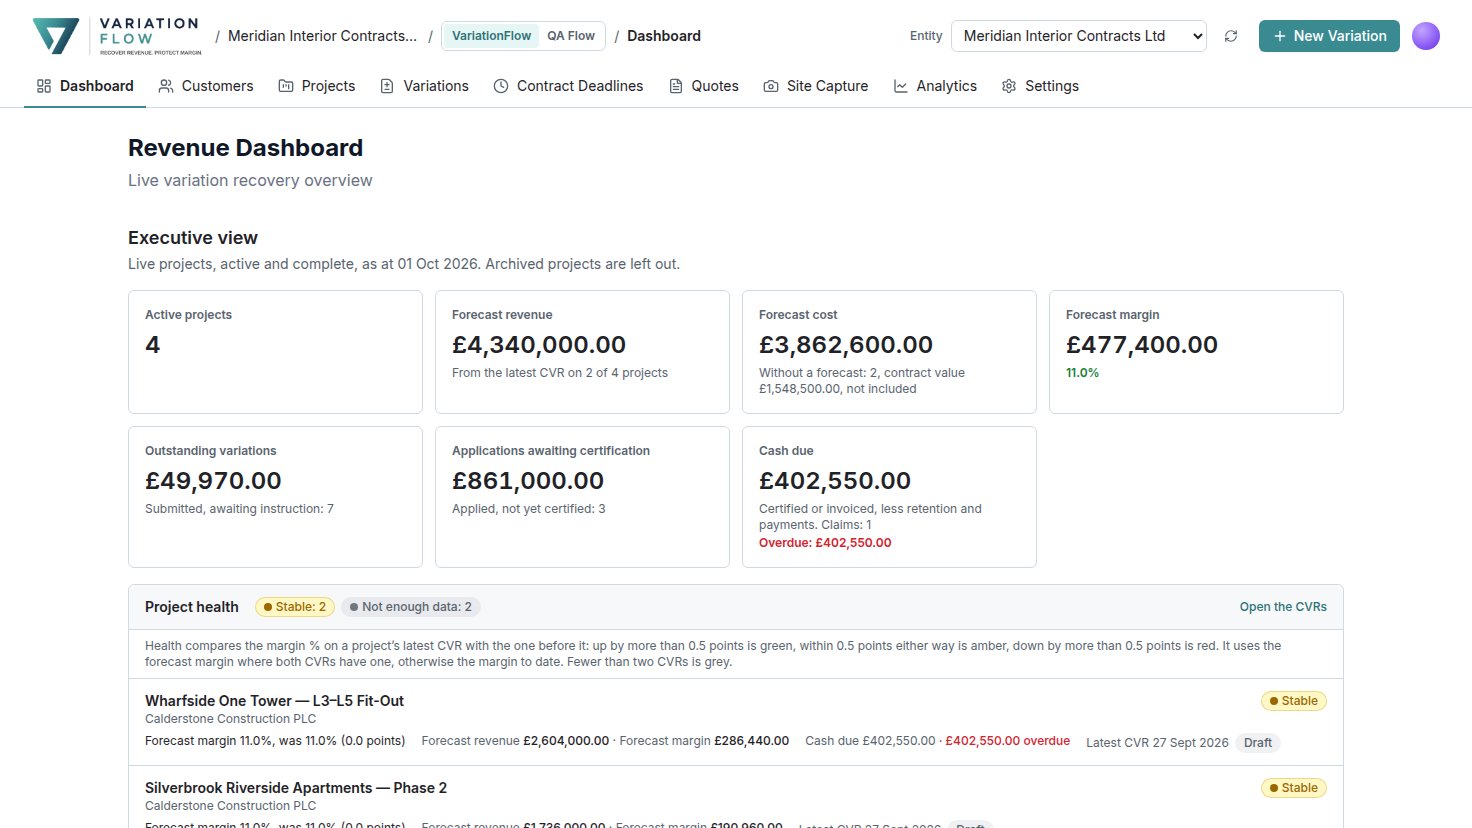This screenshot has height=828, width=1472.
Task: Click the Stable badge on Silverbrook row
Action: click(1294, 788)
